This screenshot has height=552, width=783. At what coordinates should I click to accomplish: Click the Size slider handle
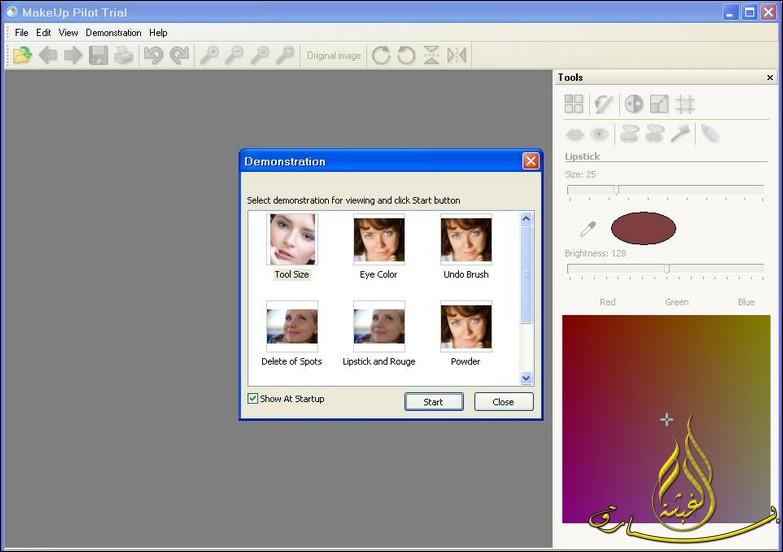point(617,190)
